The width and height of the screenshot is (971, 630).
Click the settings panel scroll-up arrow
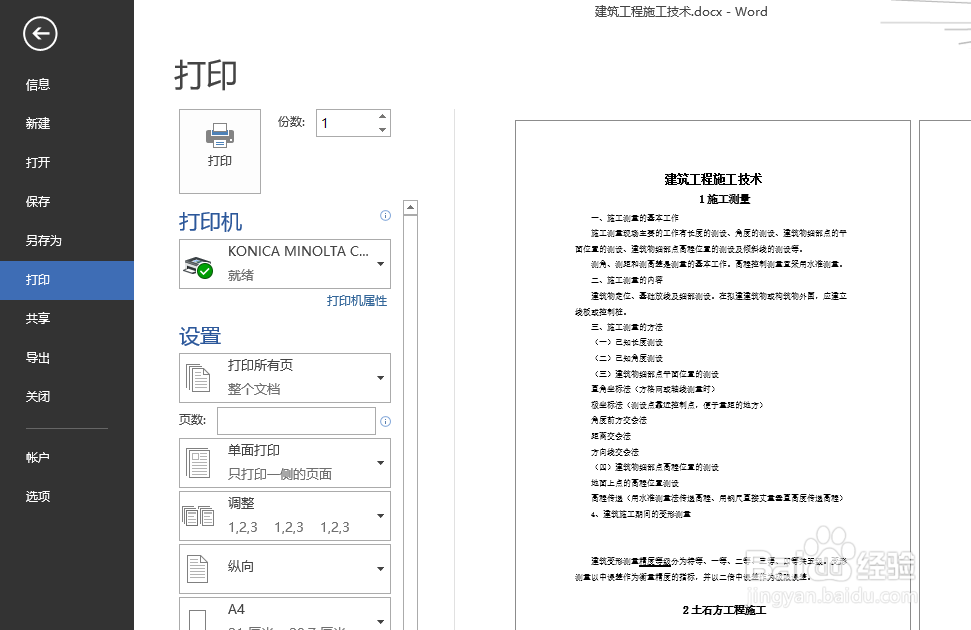(410, 208)
